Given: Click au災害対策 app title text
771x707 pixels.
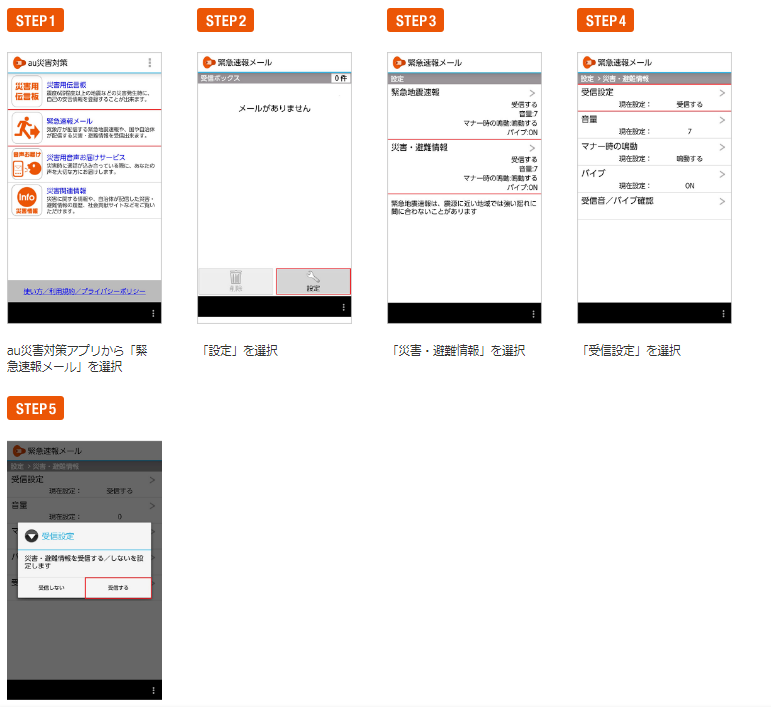Looking at the screenshot, I should [48, 62].
